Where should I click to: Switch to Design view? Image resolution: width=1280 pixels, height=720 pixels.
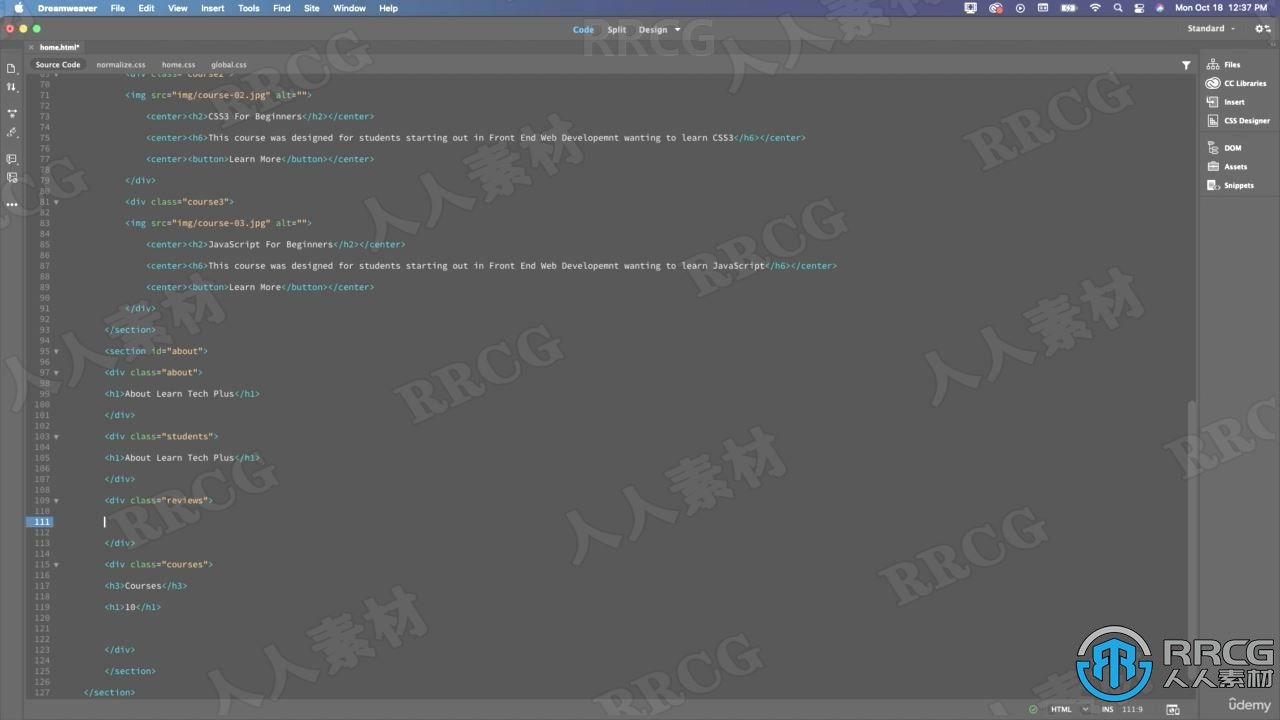pyautogui.click(x=653, y=29)
